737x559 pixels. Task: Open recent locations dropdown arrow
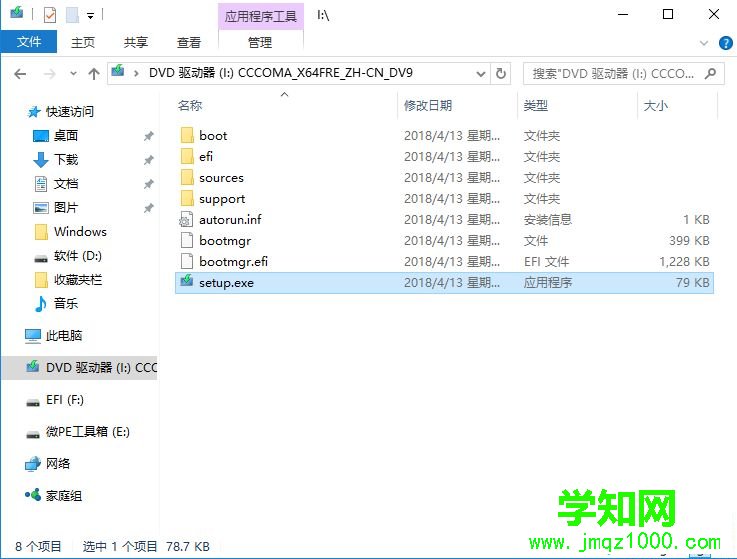coord(73,74)
